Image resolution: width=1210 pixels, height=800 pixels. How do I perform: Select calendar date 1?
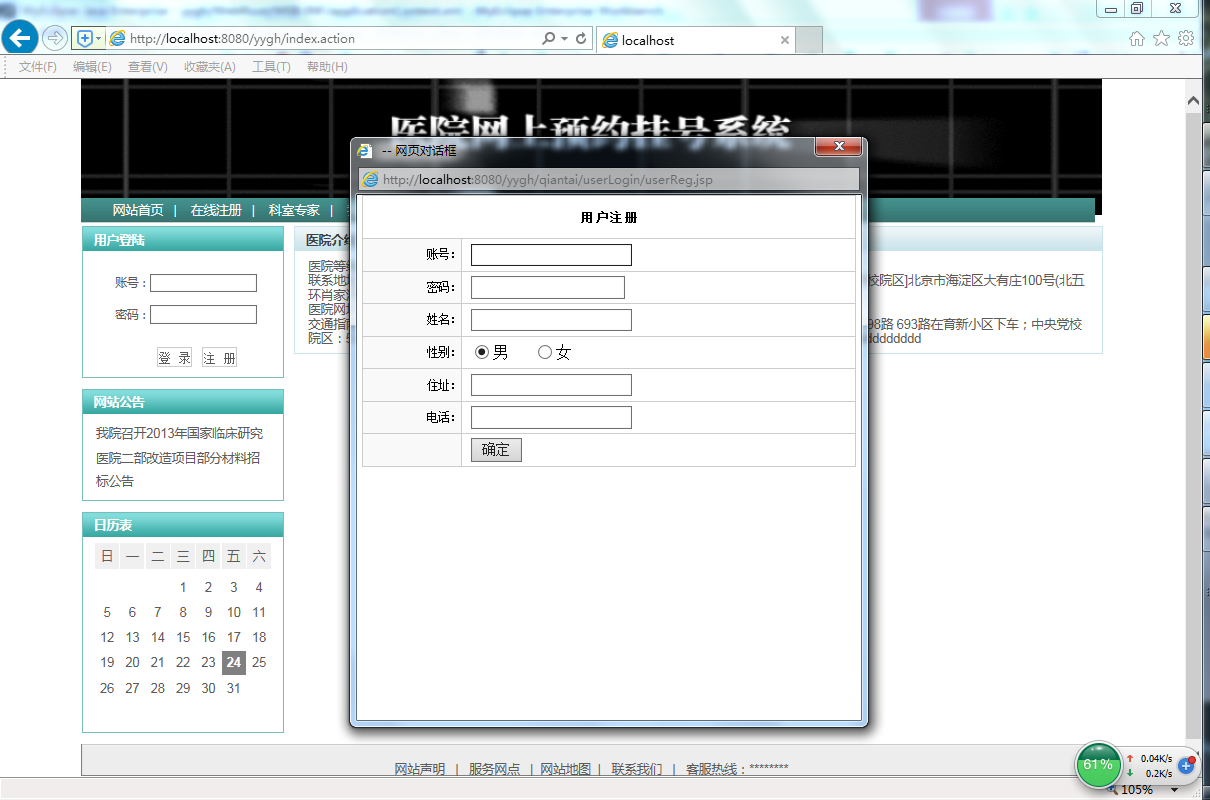[183, 587]
